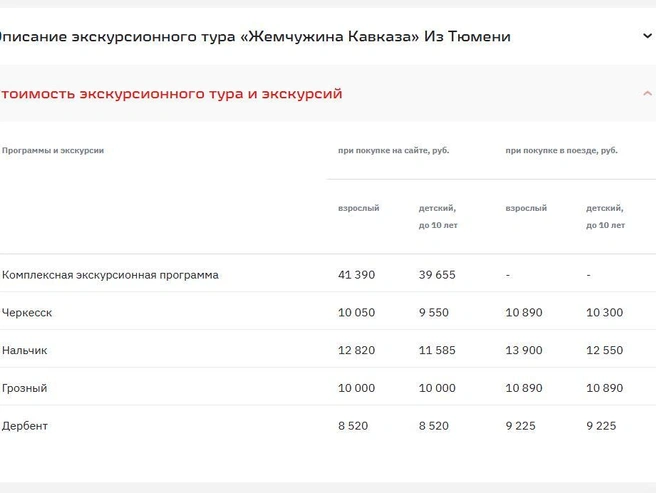The image size is (656, 493).
Task: Select Дербент adult site price 8 520
Action: [353, 426]
